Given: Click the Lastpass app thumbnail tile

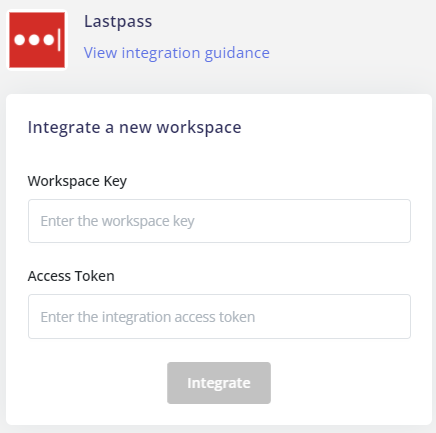Looking at the screenshot, I should 37,40.
